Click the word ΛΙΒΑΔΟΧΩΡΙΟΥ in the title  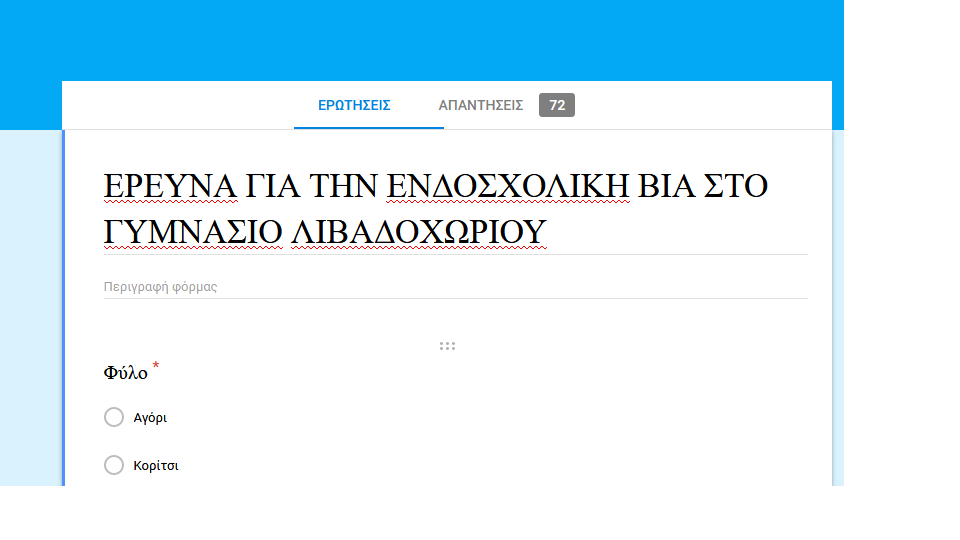click(x=418, y=233)
